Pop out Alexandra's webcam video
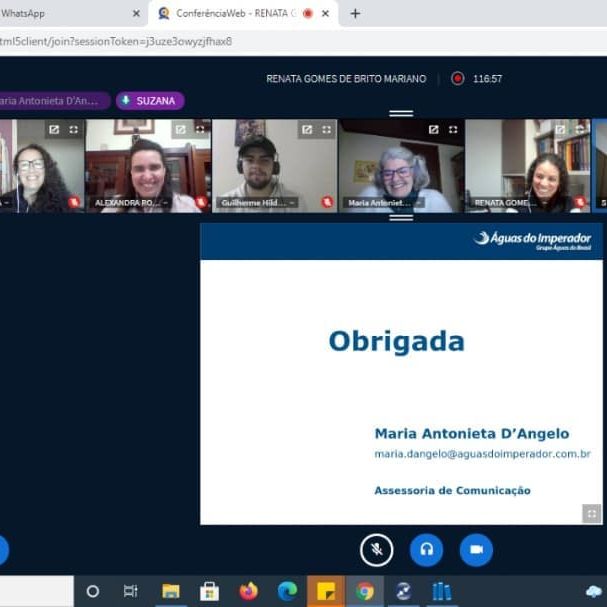The height and width of the screenshot is (607, 607). click(181, 129)
